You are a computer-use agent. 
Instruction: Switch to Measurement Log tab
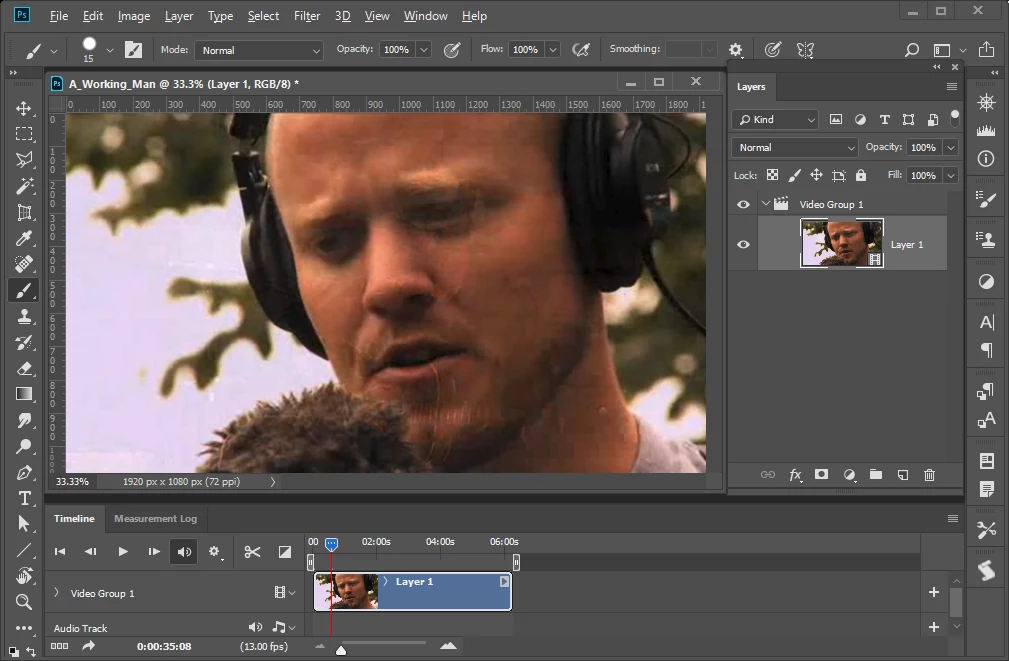pyautogui.click(x=156, y=518)
